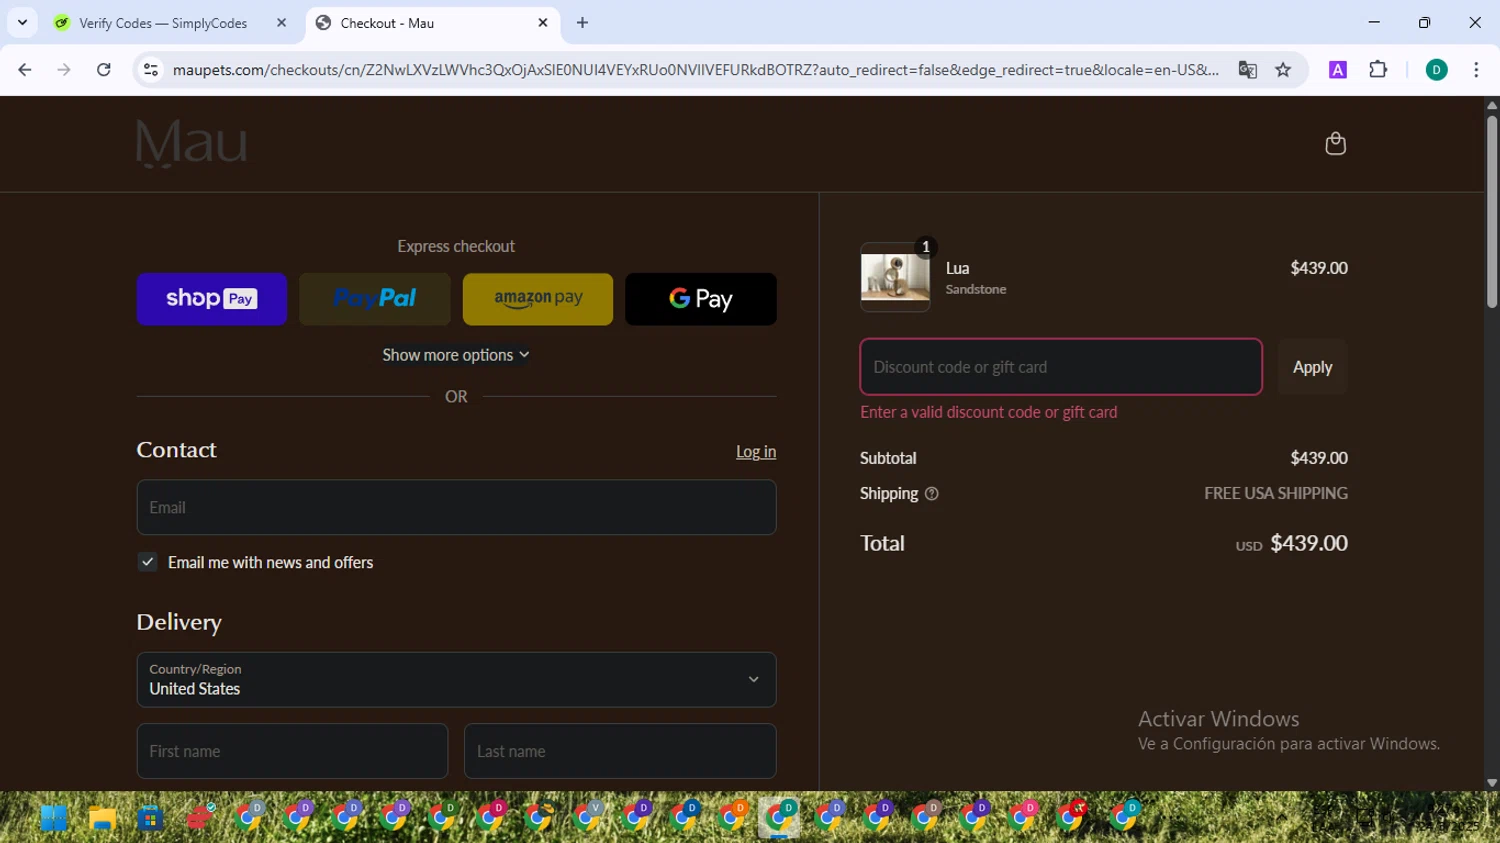Close the Checkout - Mau tab
Viewport: 1500px width, 843px height.
(x=543, y=22)
